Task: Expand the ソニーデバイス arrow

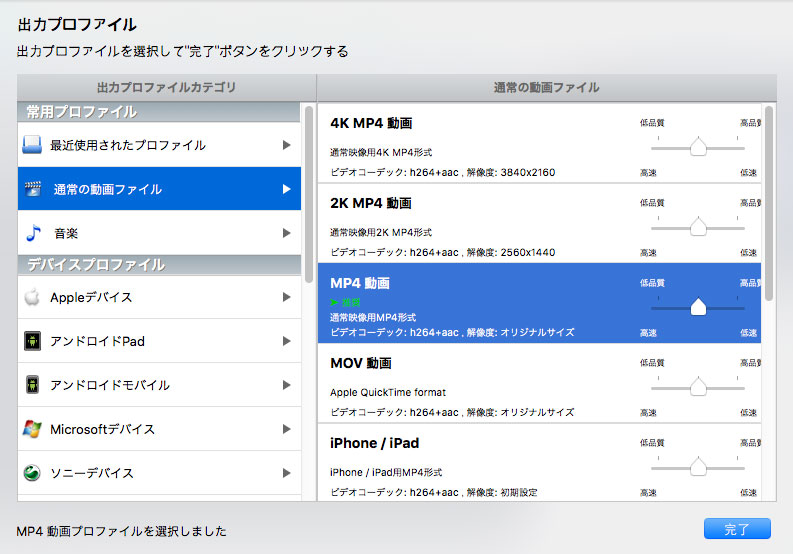Action: 287,473
